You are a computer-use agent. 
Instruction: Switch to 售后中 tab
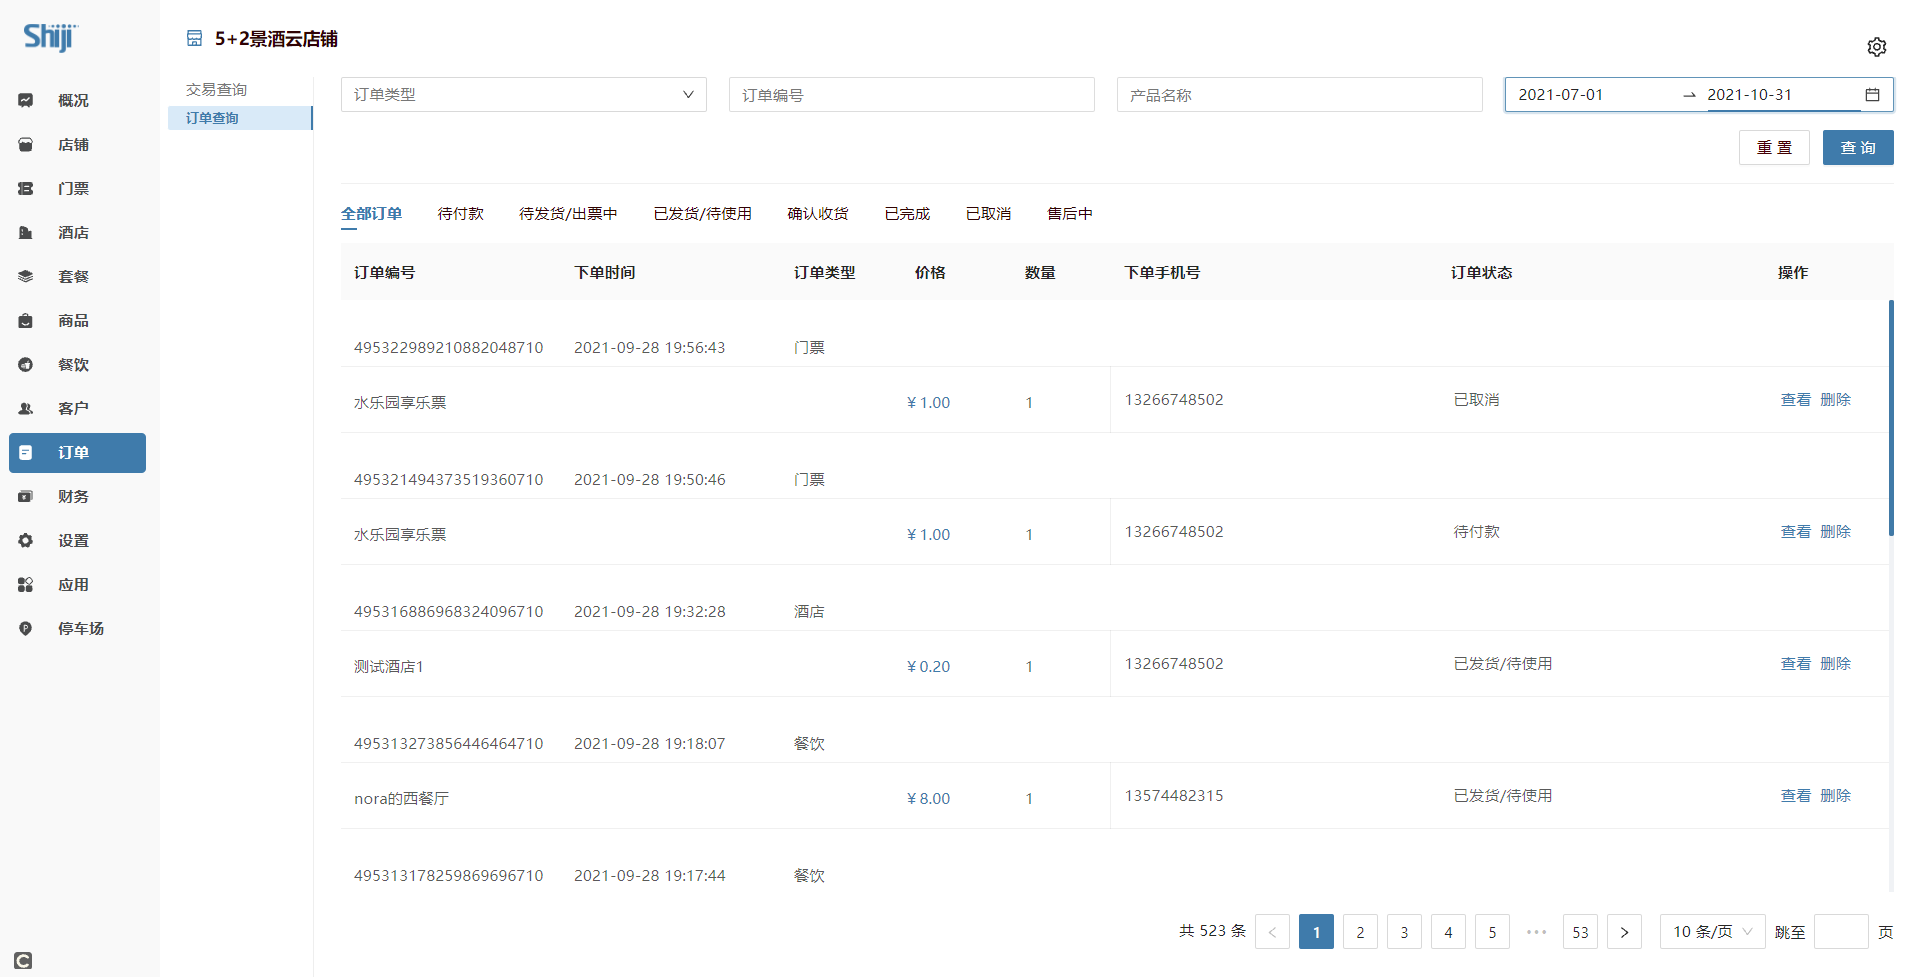(x=1069, y=213)
